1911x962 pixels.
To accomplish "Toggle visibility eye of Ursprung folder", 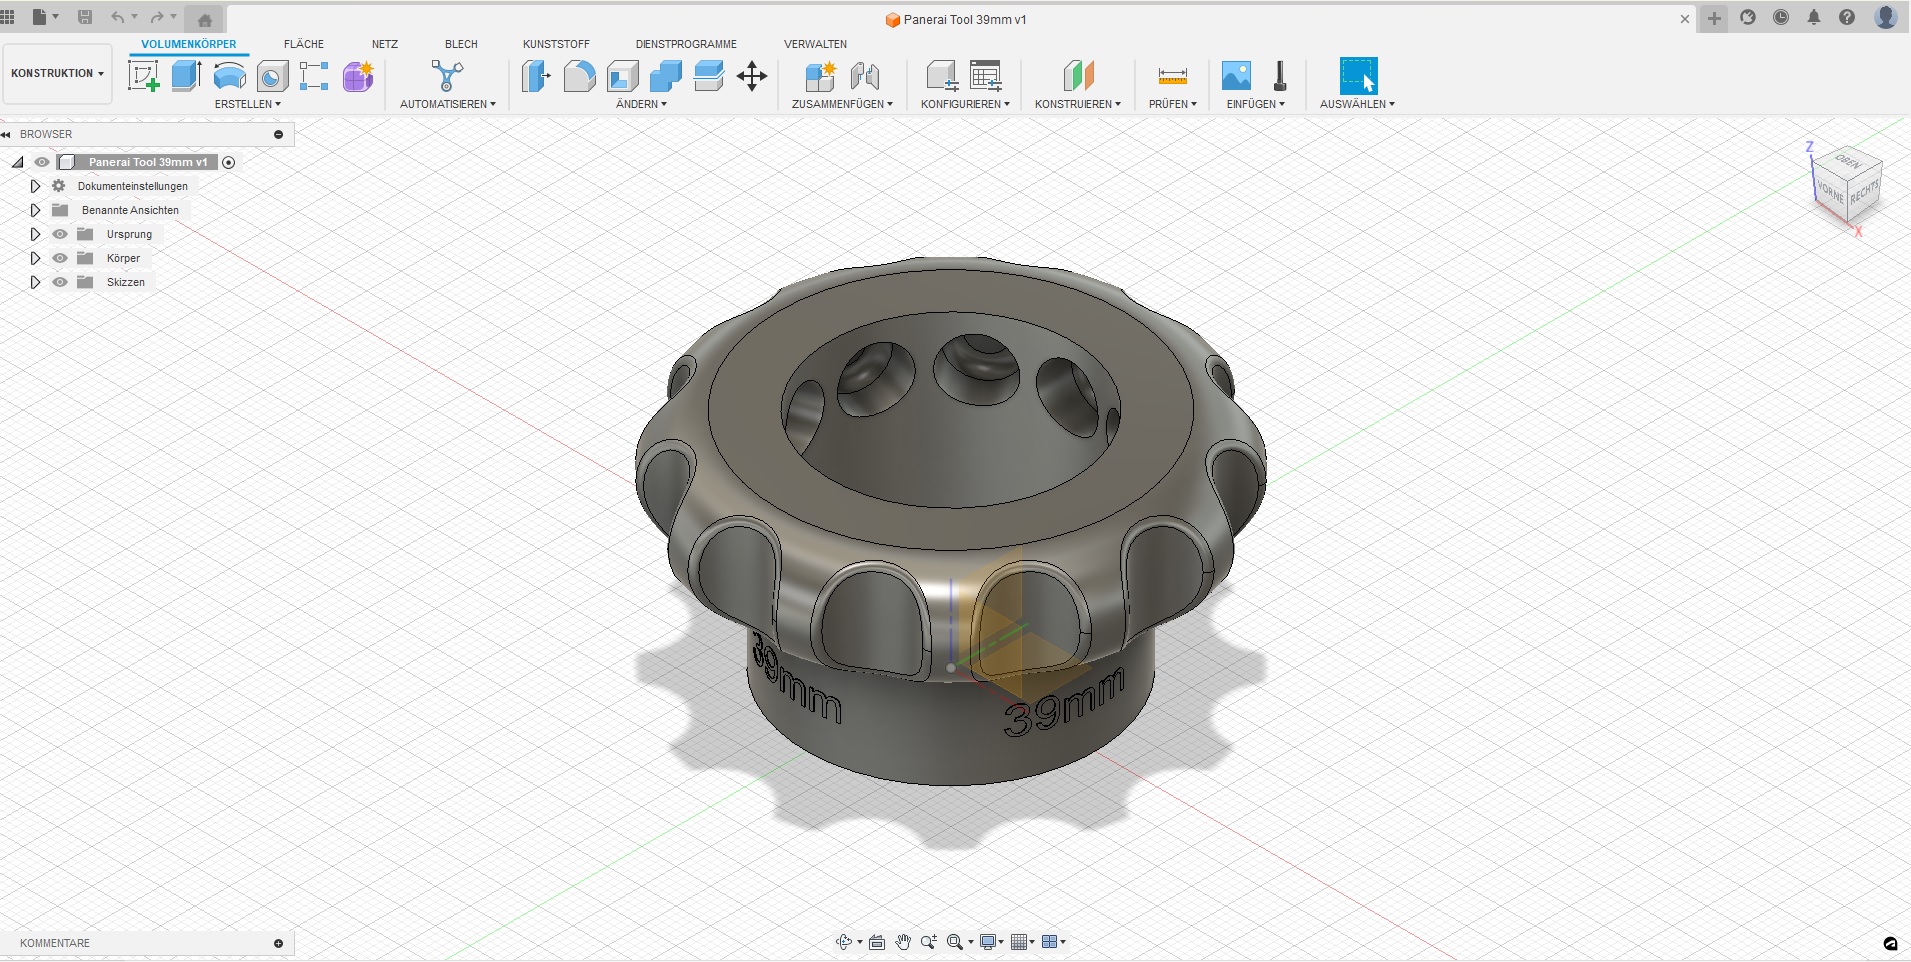I will click(60, 234).
